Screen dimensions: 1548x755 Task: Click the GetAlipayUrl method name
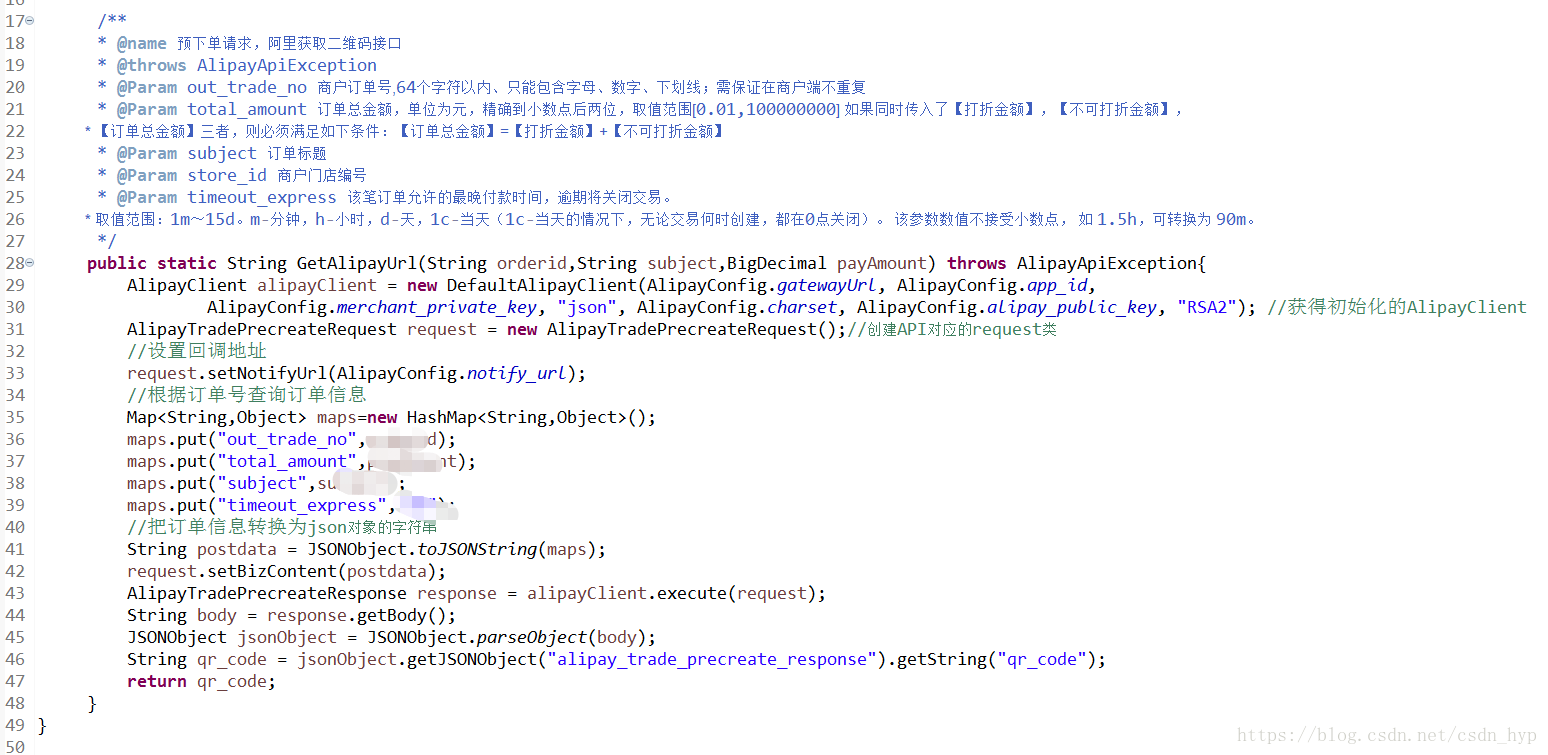[357, 263]
